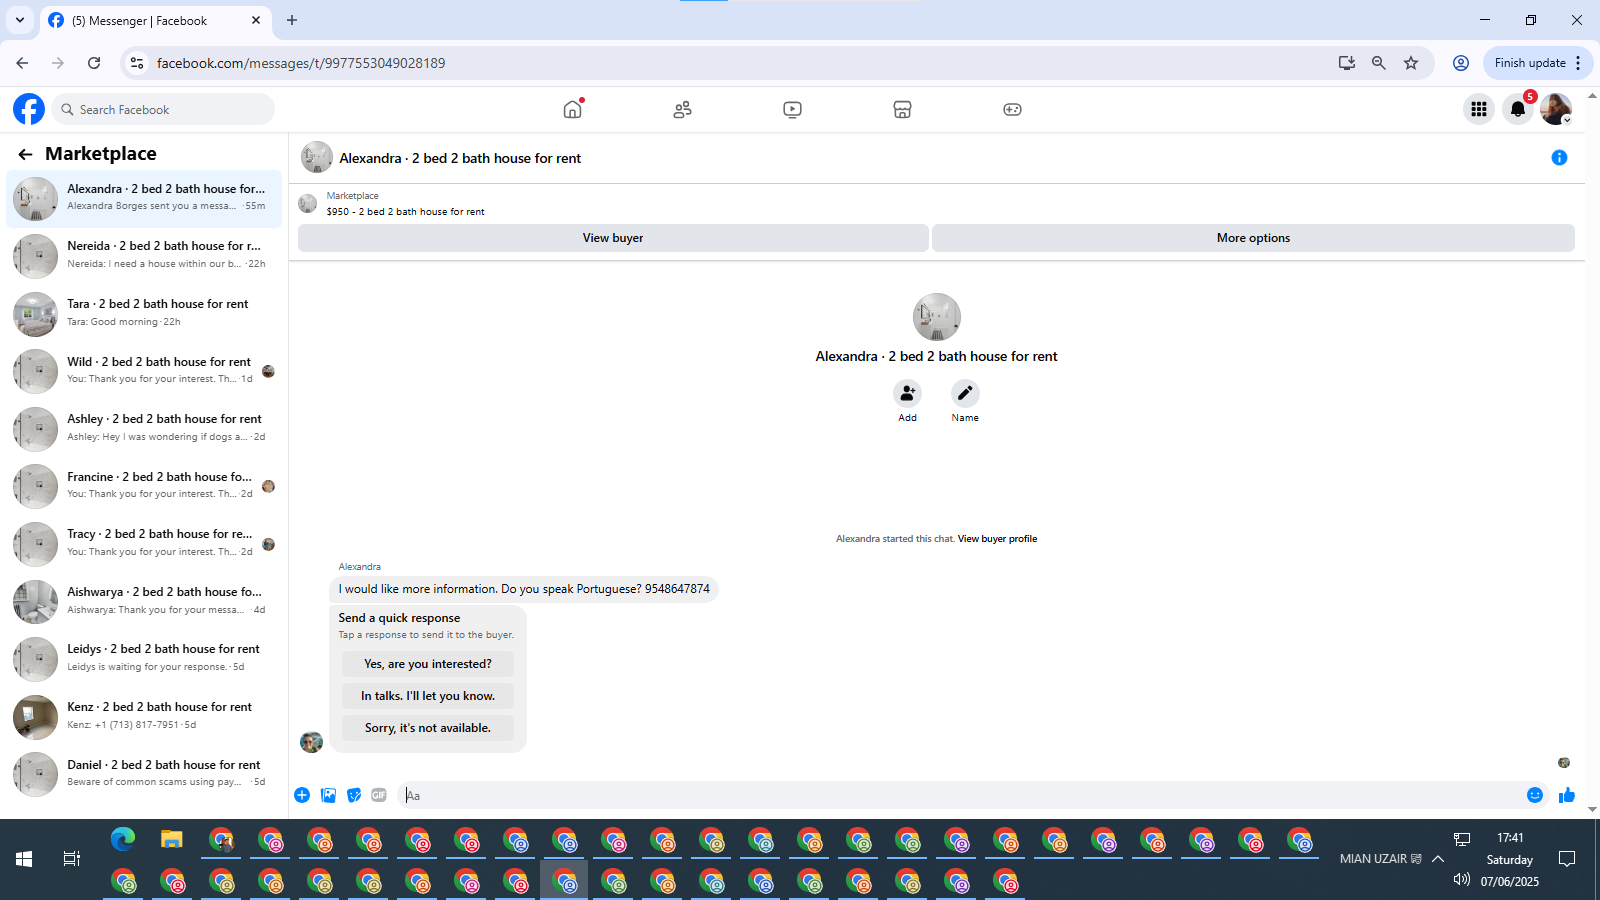Open Notifications bell with 5 badge
This screenshot has width=1600, height=900.
click(1518, 109)
